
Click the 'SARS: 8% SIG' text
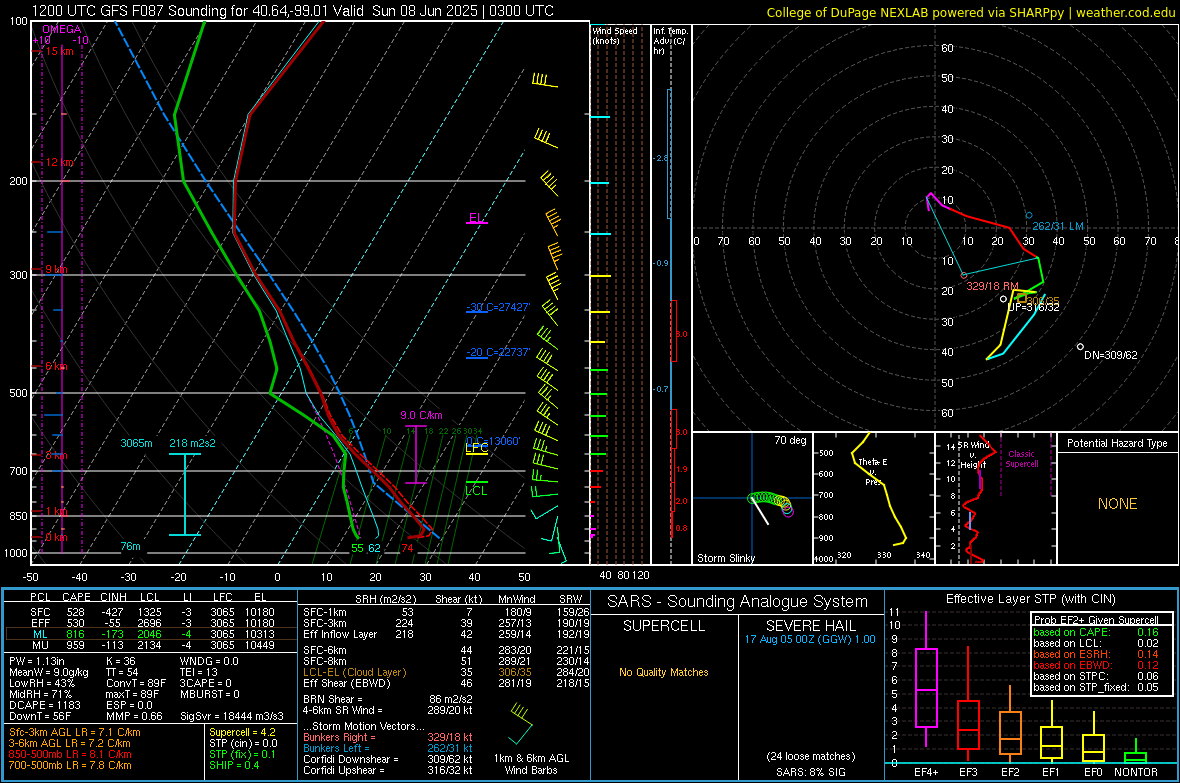[x=810, y=772]
